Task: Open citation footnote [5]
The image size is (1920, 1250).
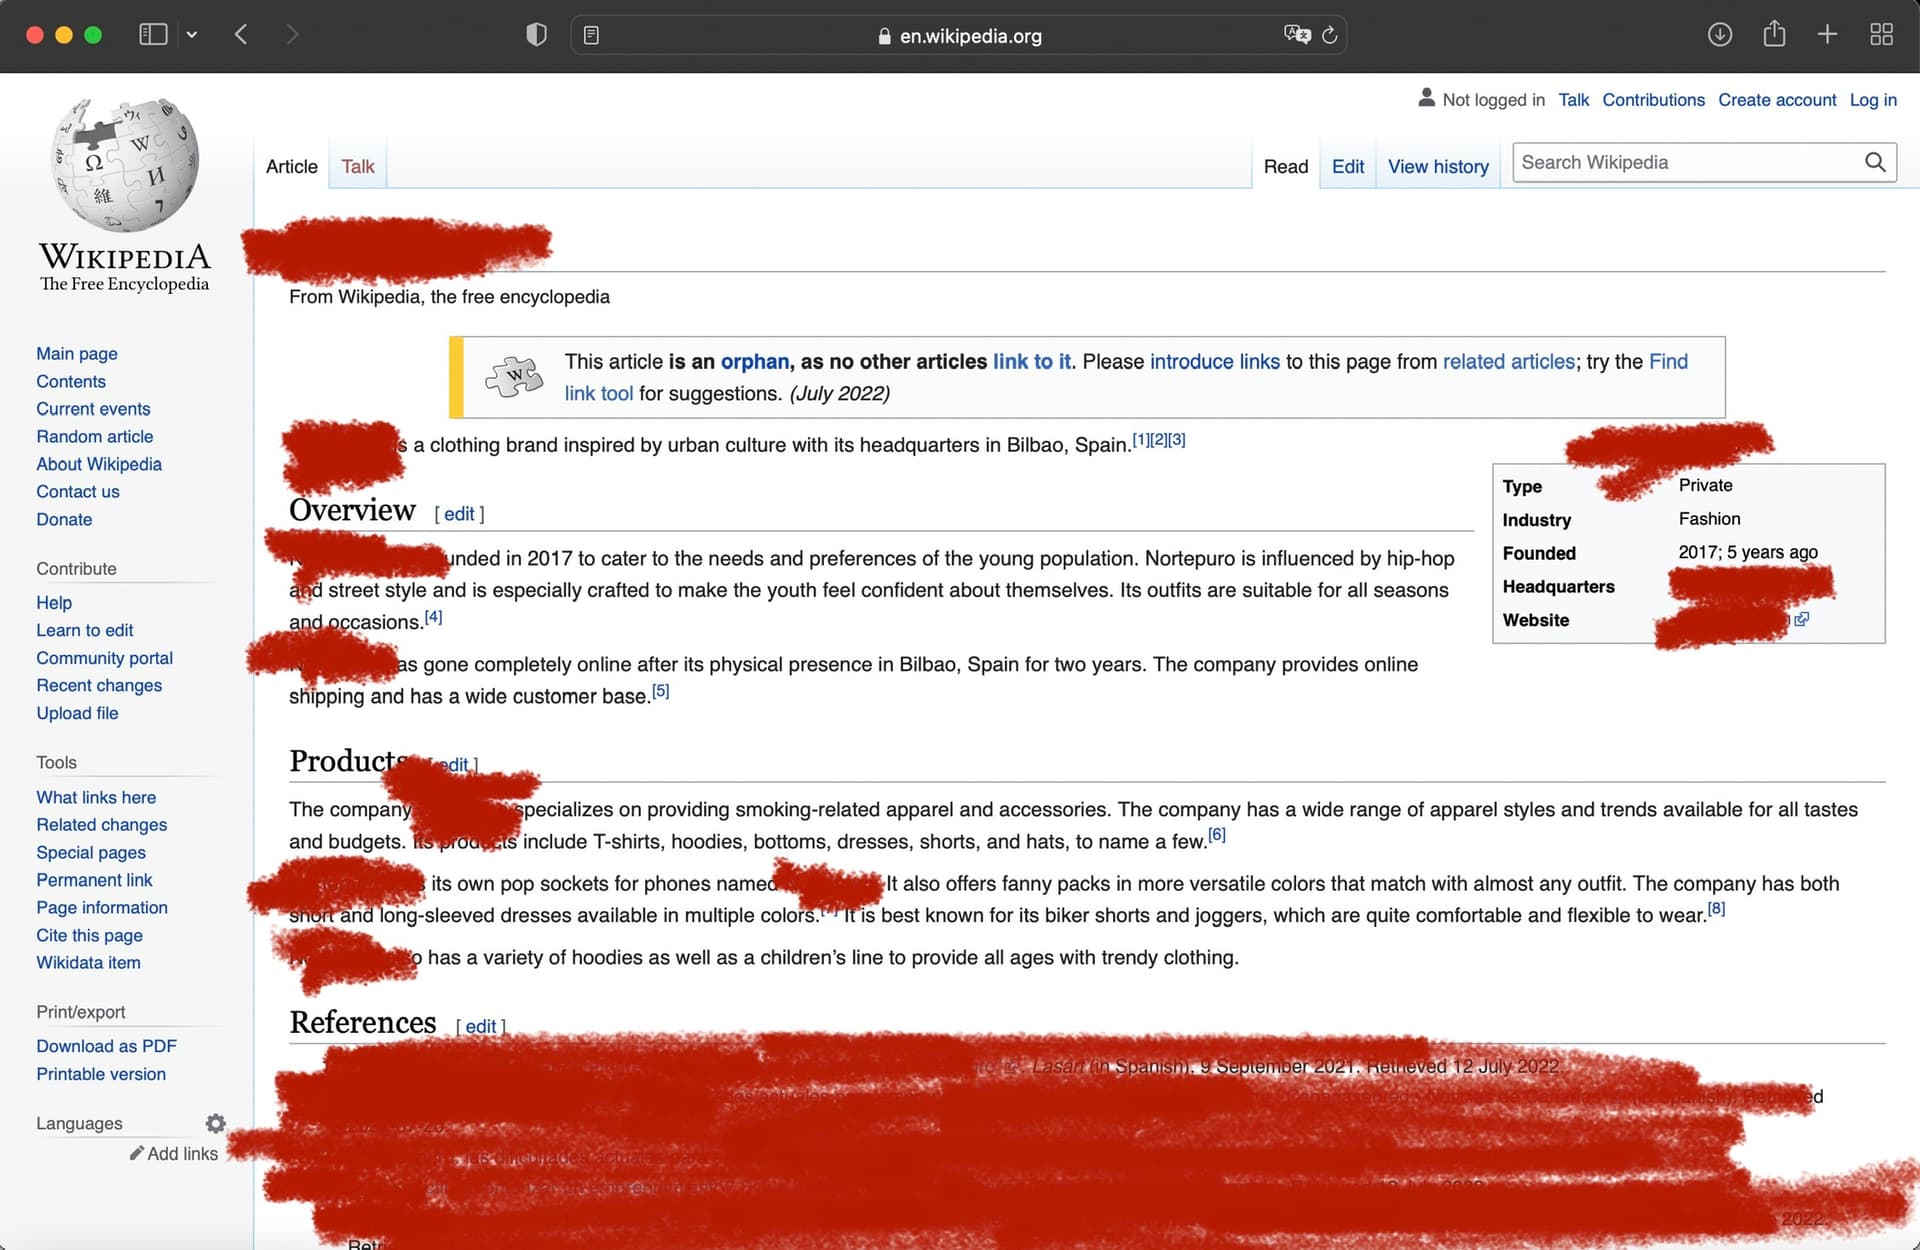Action: [660, 691]
